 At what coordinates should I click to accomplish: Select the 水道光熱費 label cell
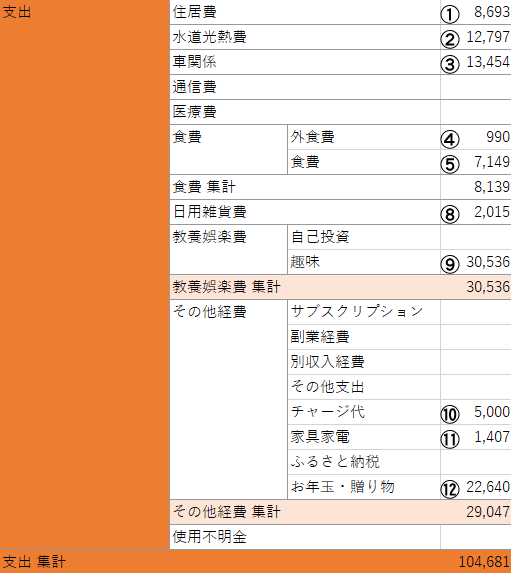tap(305, 37)
